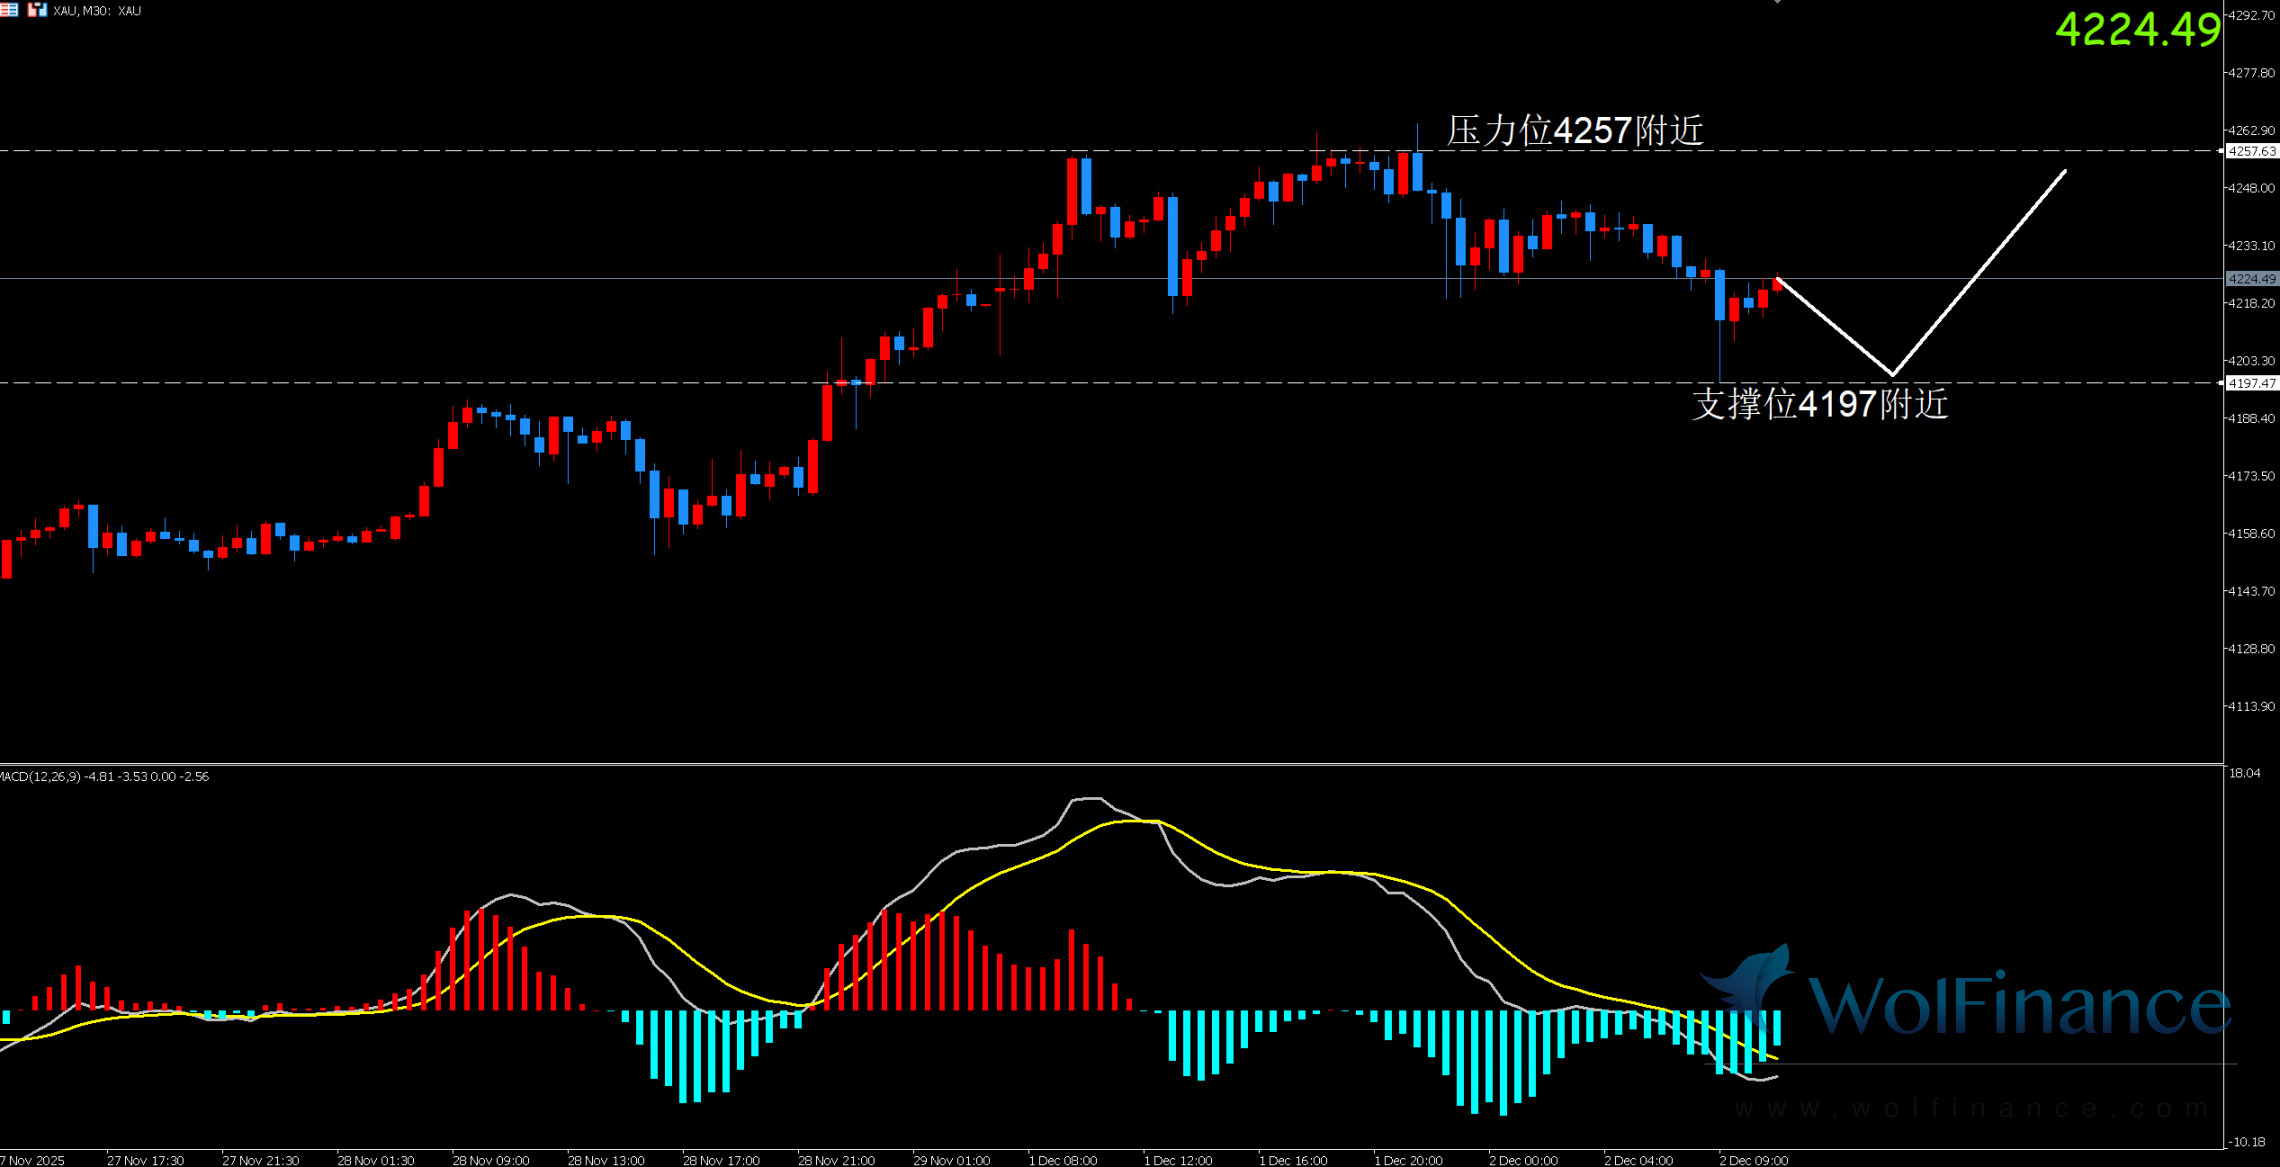Screen dimensions: 2280x1167
Task: Click the green 4224.49 price display
Action: coord(2137,29)
